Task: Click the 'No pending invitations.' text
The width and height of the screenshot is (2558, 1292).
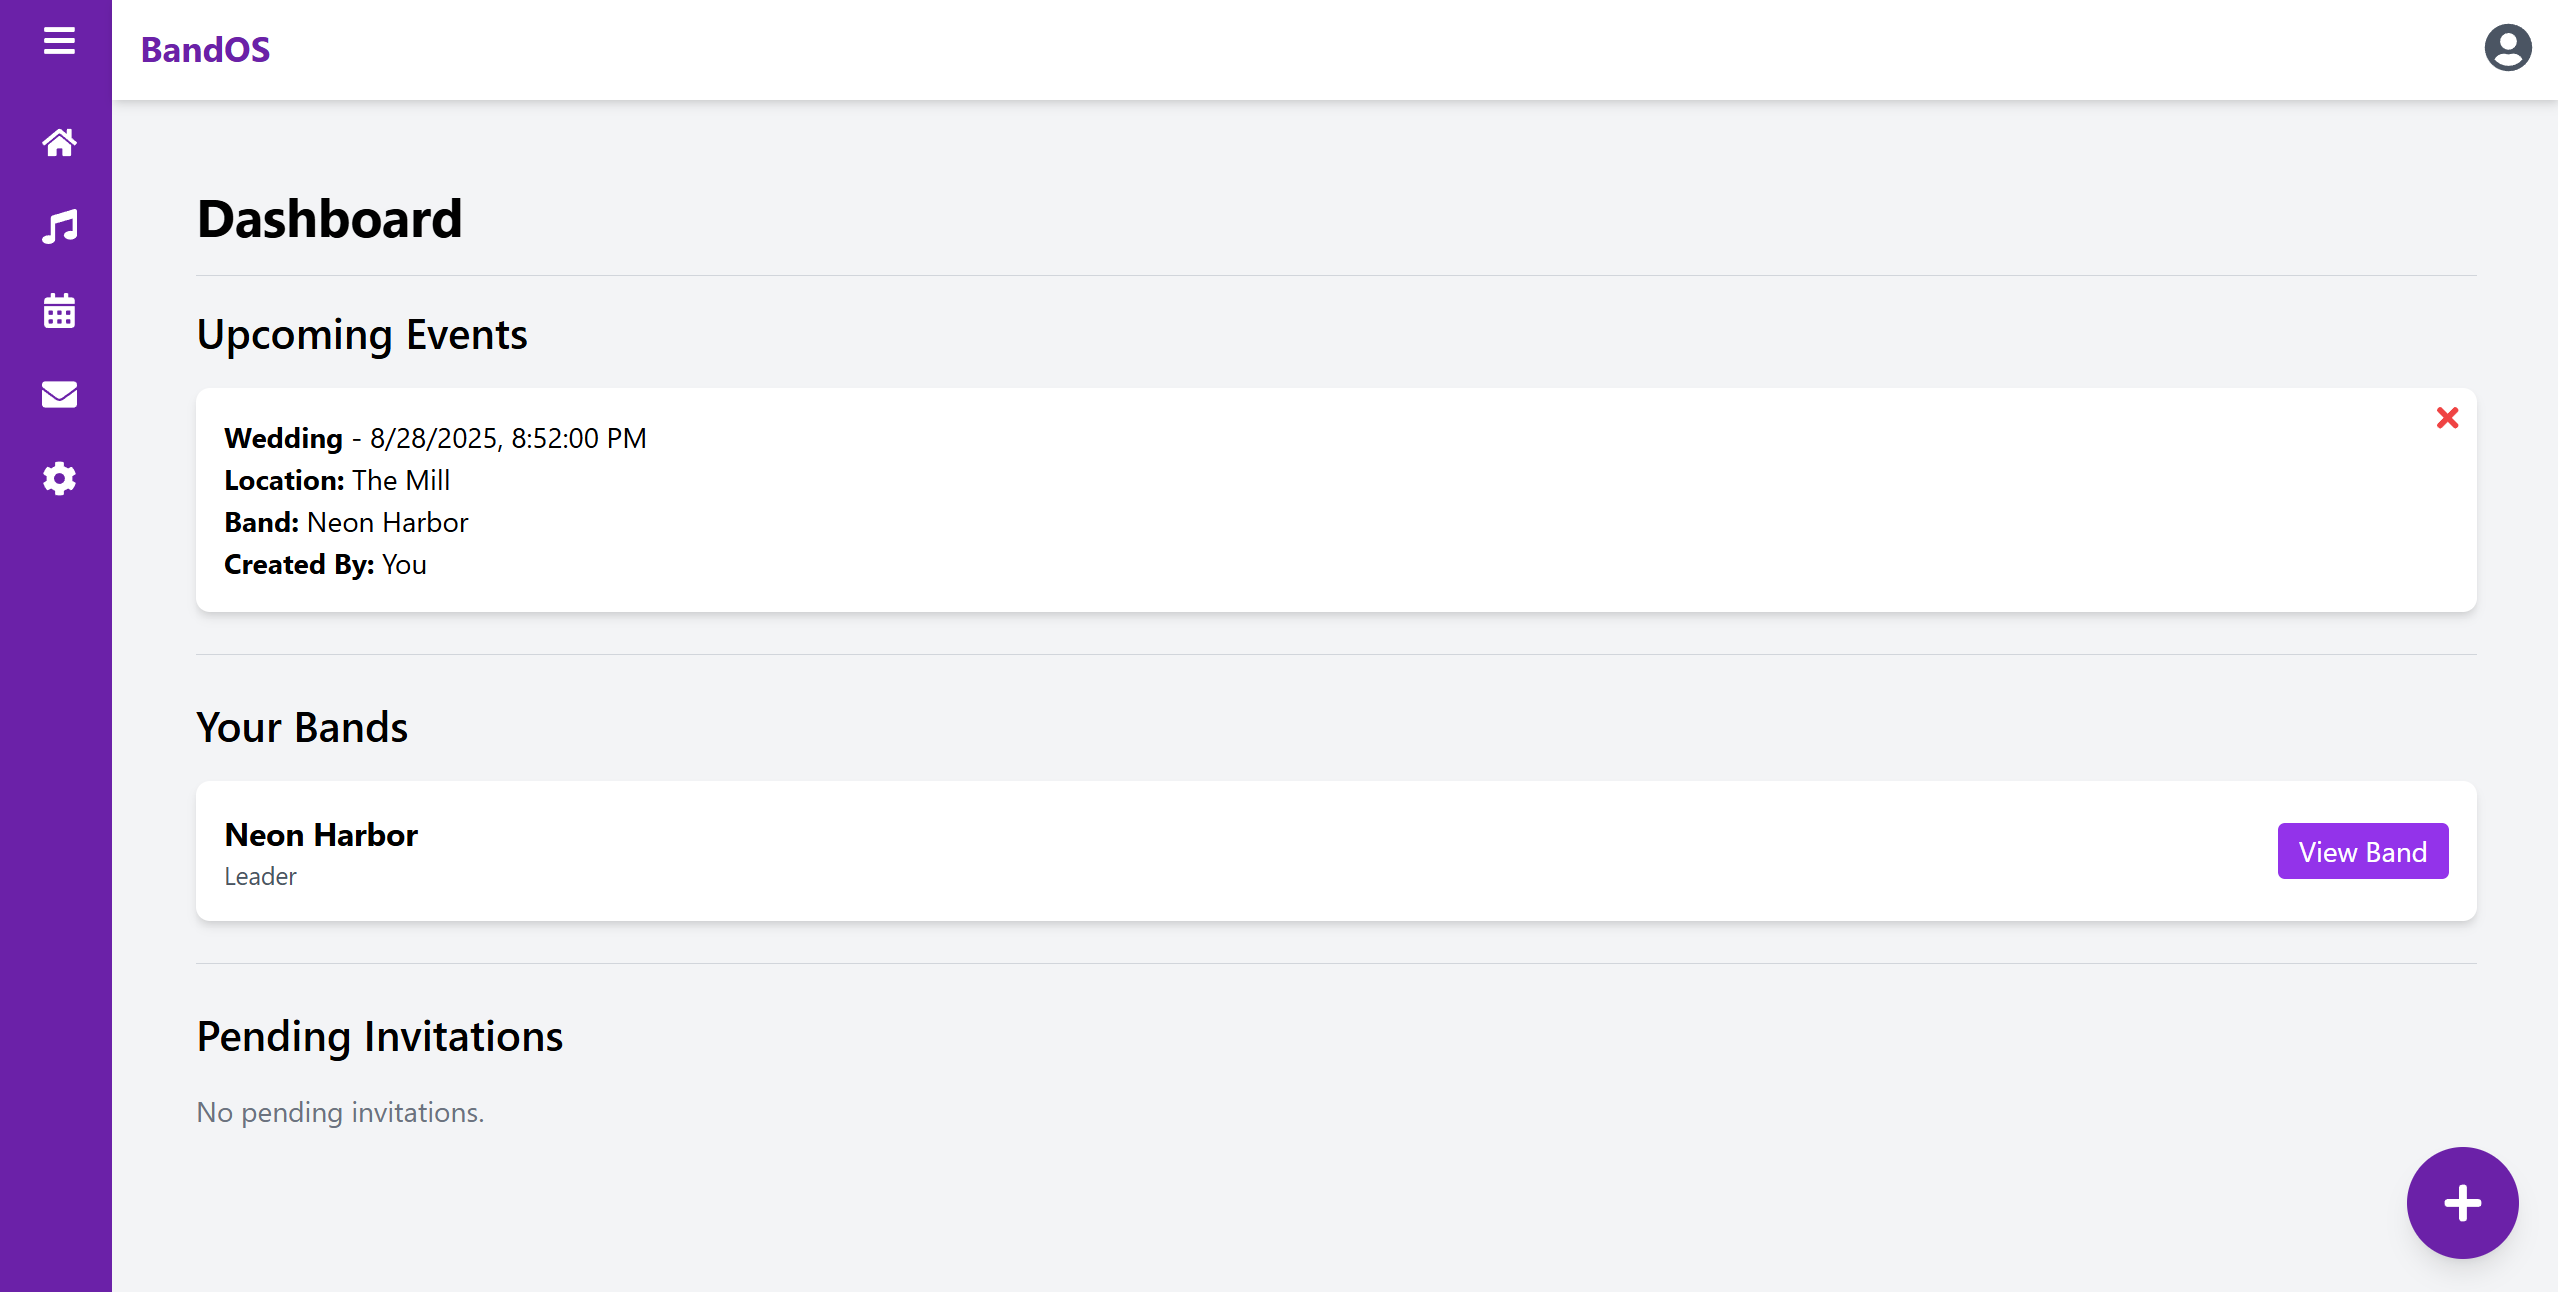Action: 340,1113
